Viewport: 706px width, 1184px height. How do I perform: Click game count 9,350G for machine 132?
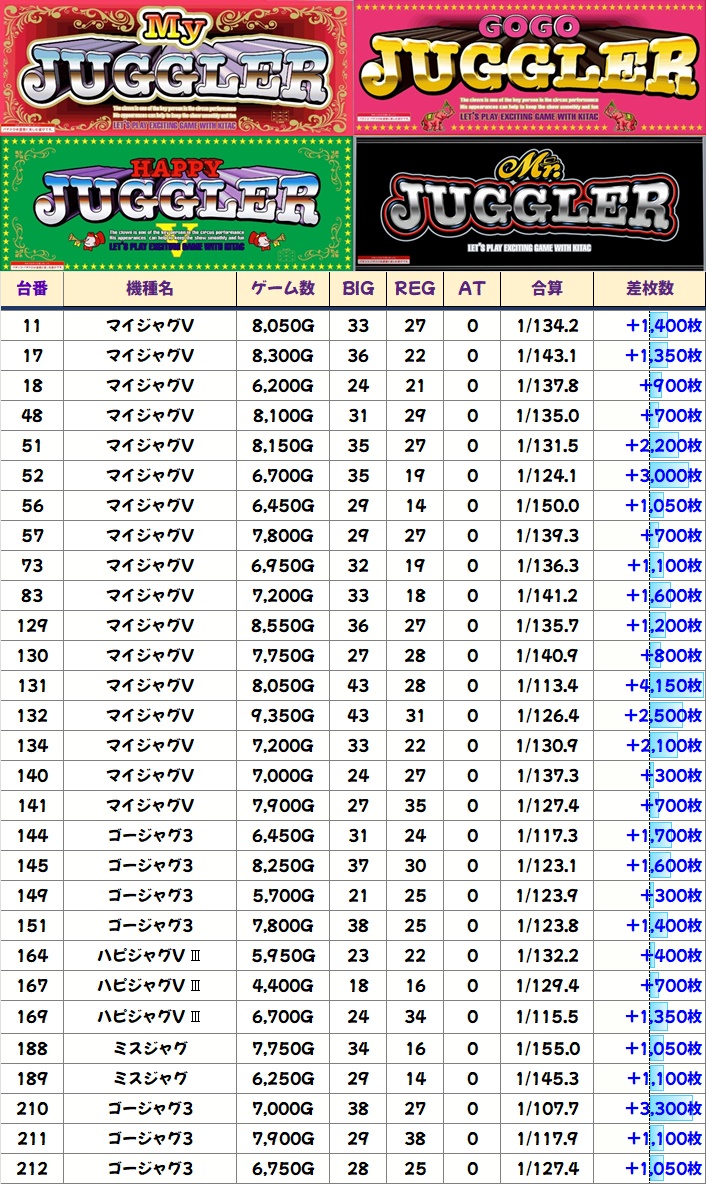coord(283,716)
